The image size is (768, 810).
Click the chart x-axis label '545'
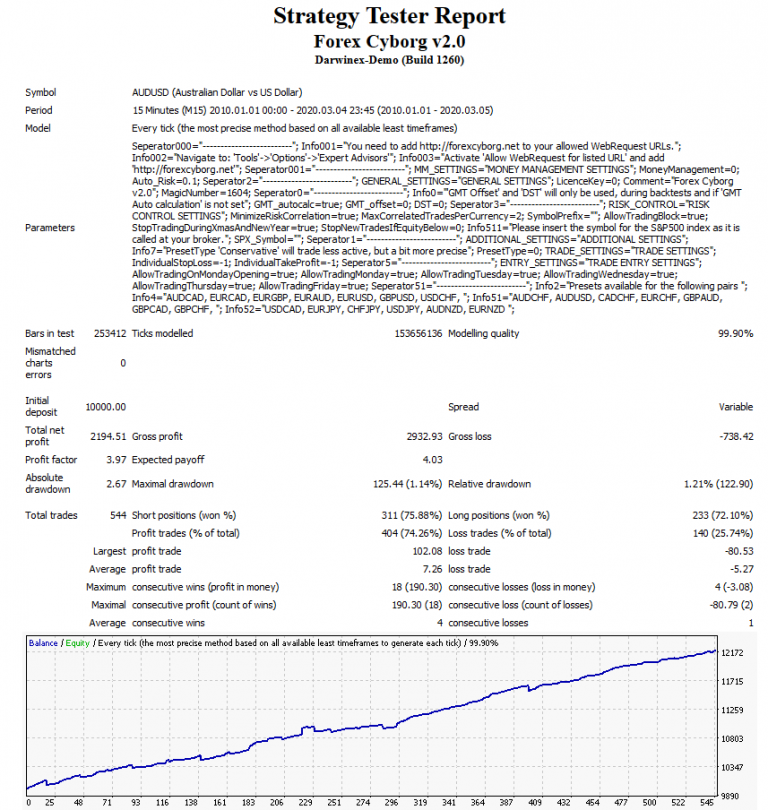point(707,803)
